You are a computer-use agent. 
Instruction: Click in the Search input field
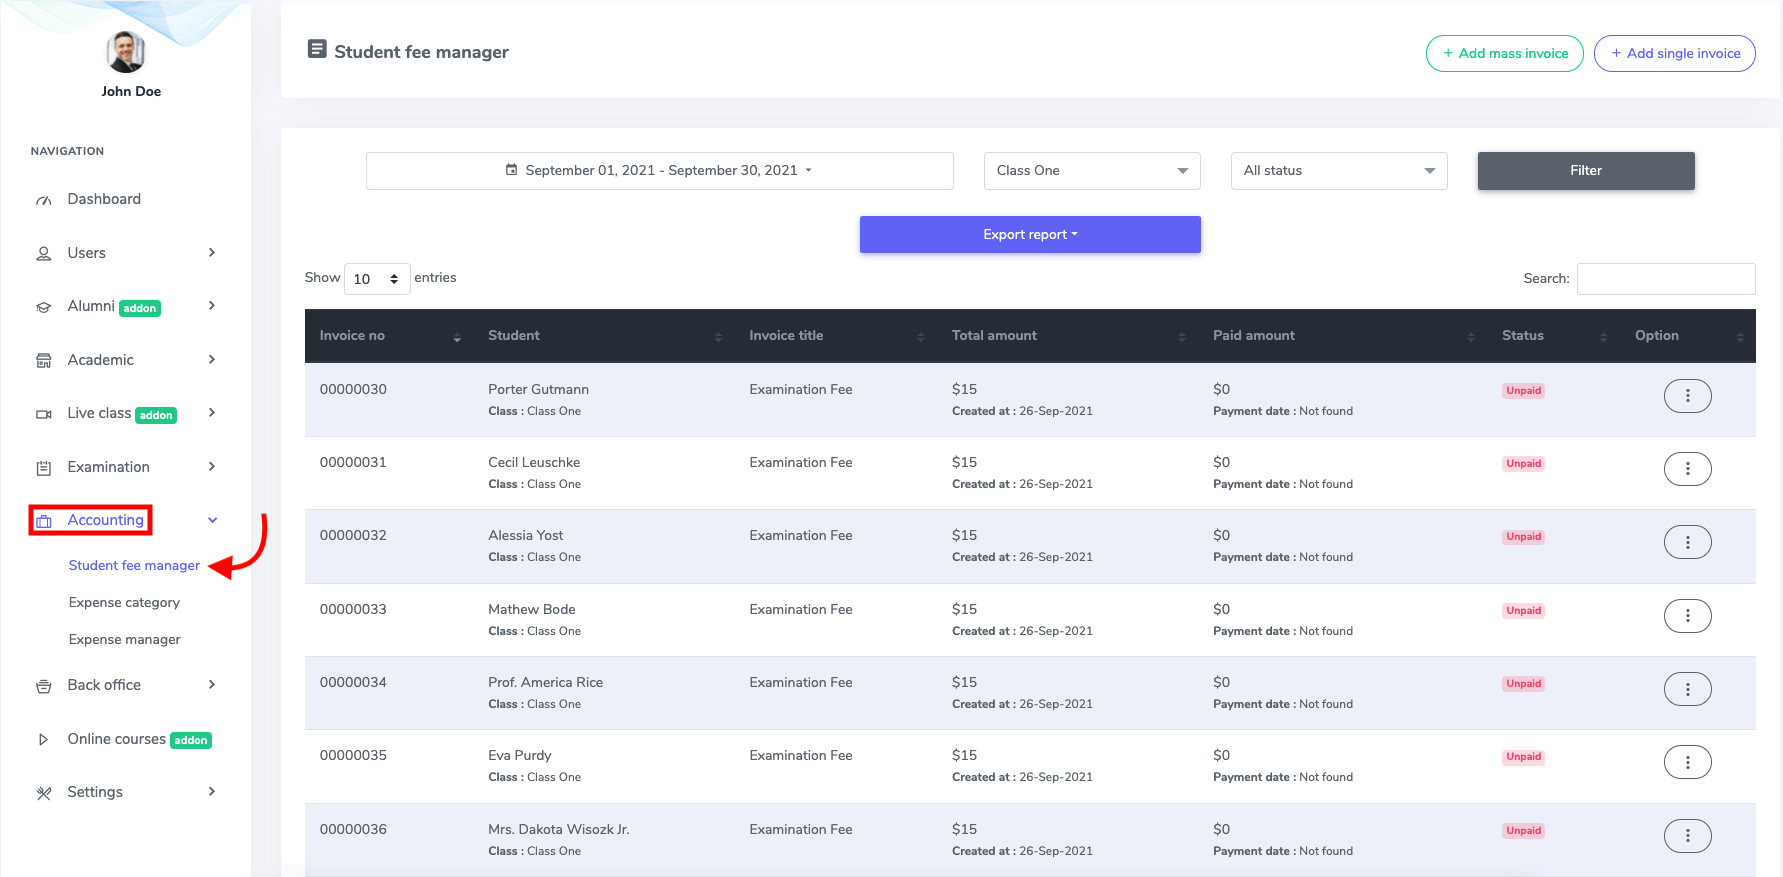pos(1665,279)
